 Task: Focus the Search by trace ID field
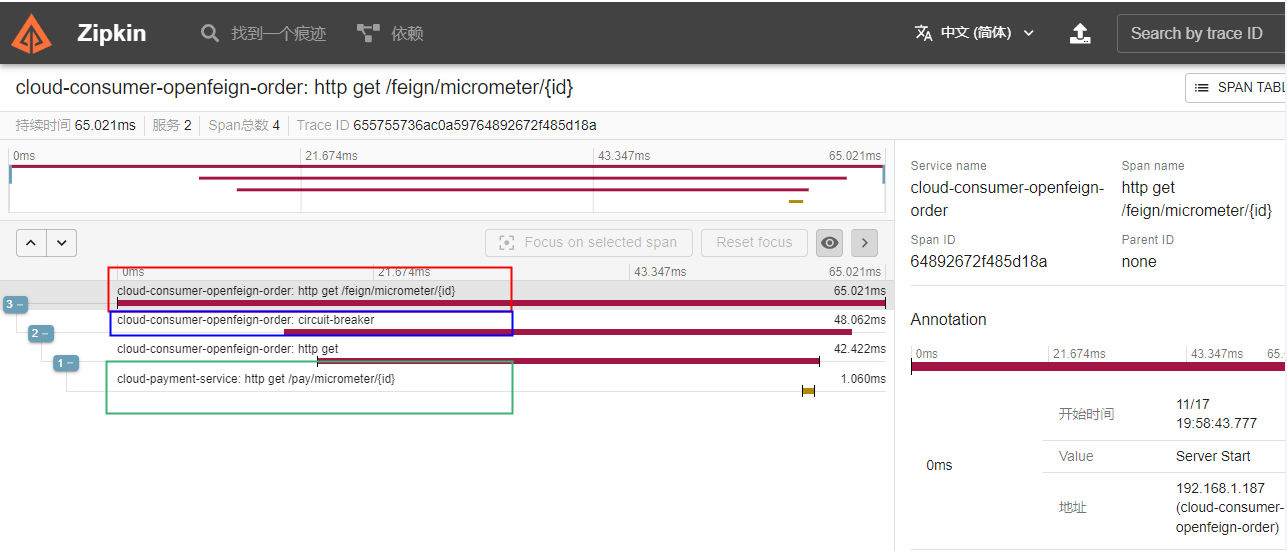[x=1202, y=33]
